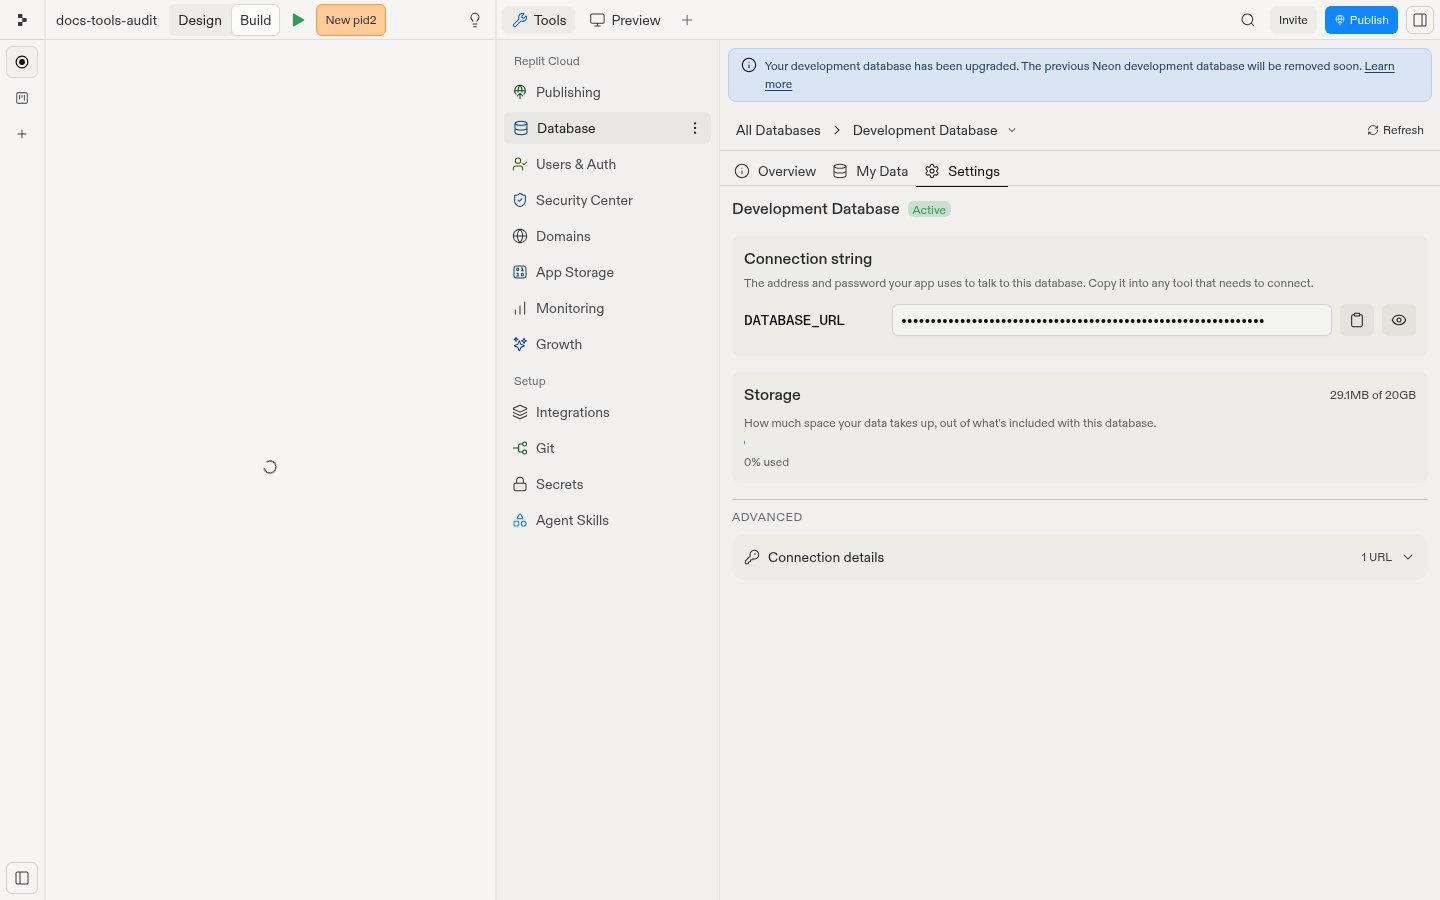Go to All Databases breadcrumb
The height and width of the screenshot is (900, 1440).
point(778,130)
